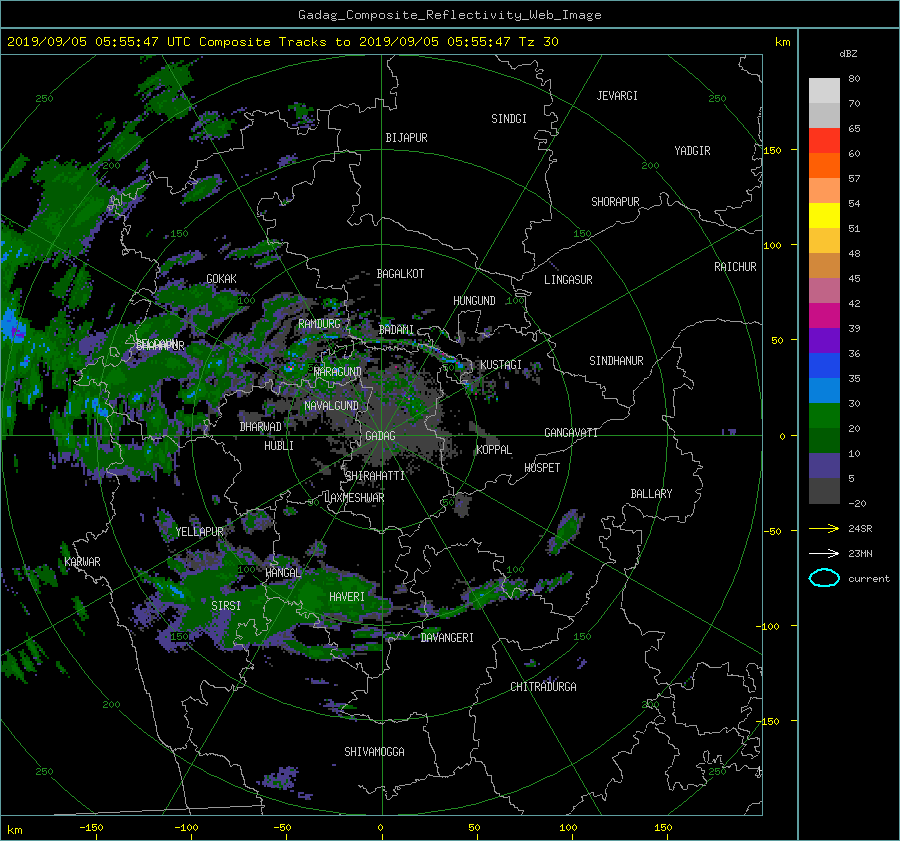Click the NARAGUND city label

[338, 372]
